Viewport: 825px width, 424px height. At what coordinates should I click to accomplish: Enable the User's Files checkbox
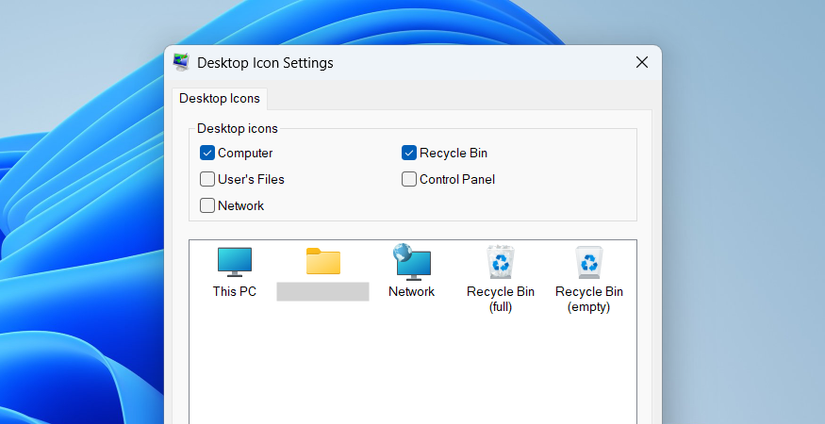[x=207, y=179]
